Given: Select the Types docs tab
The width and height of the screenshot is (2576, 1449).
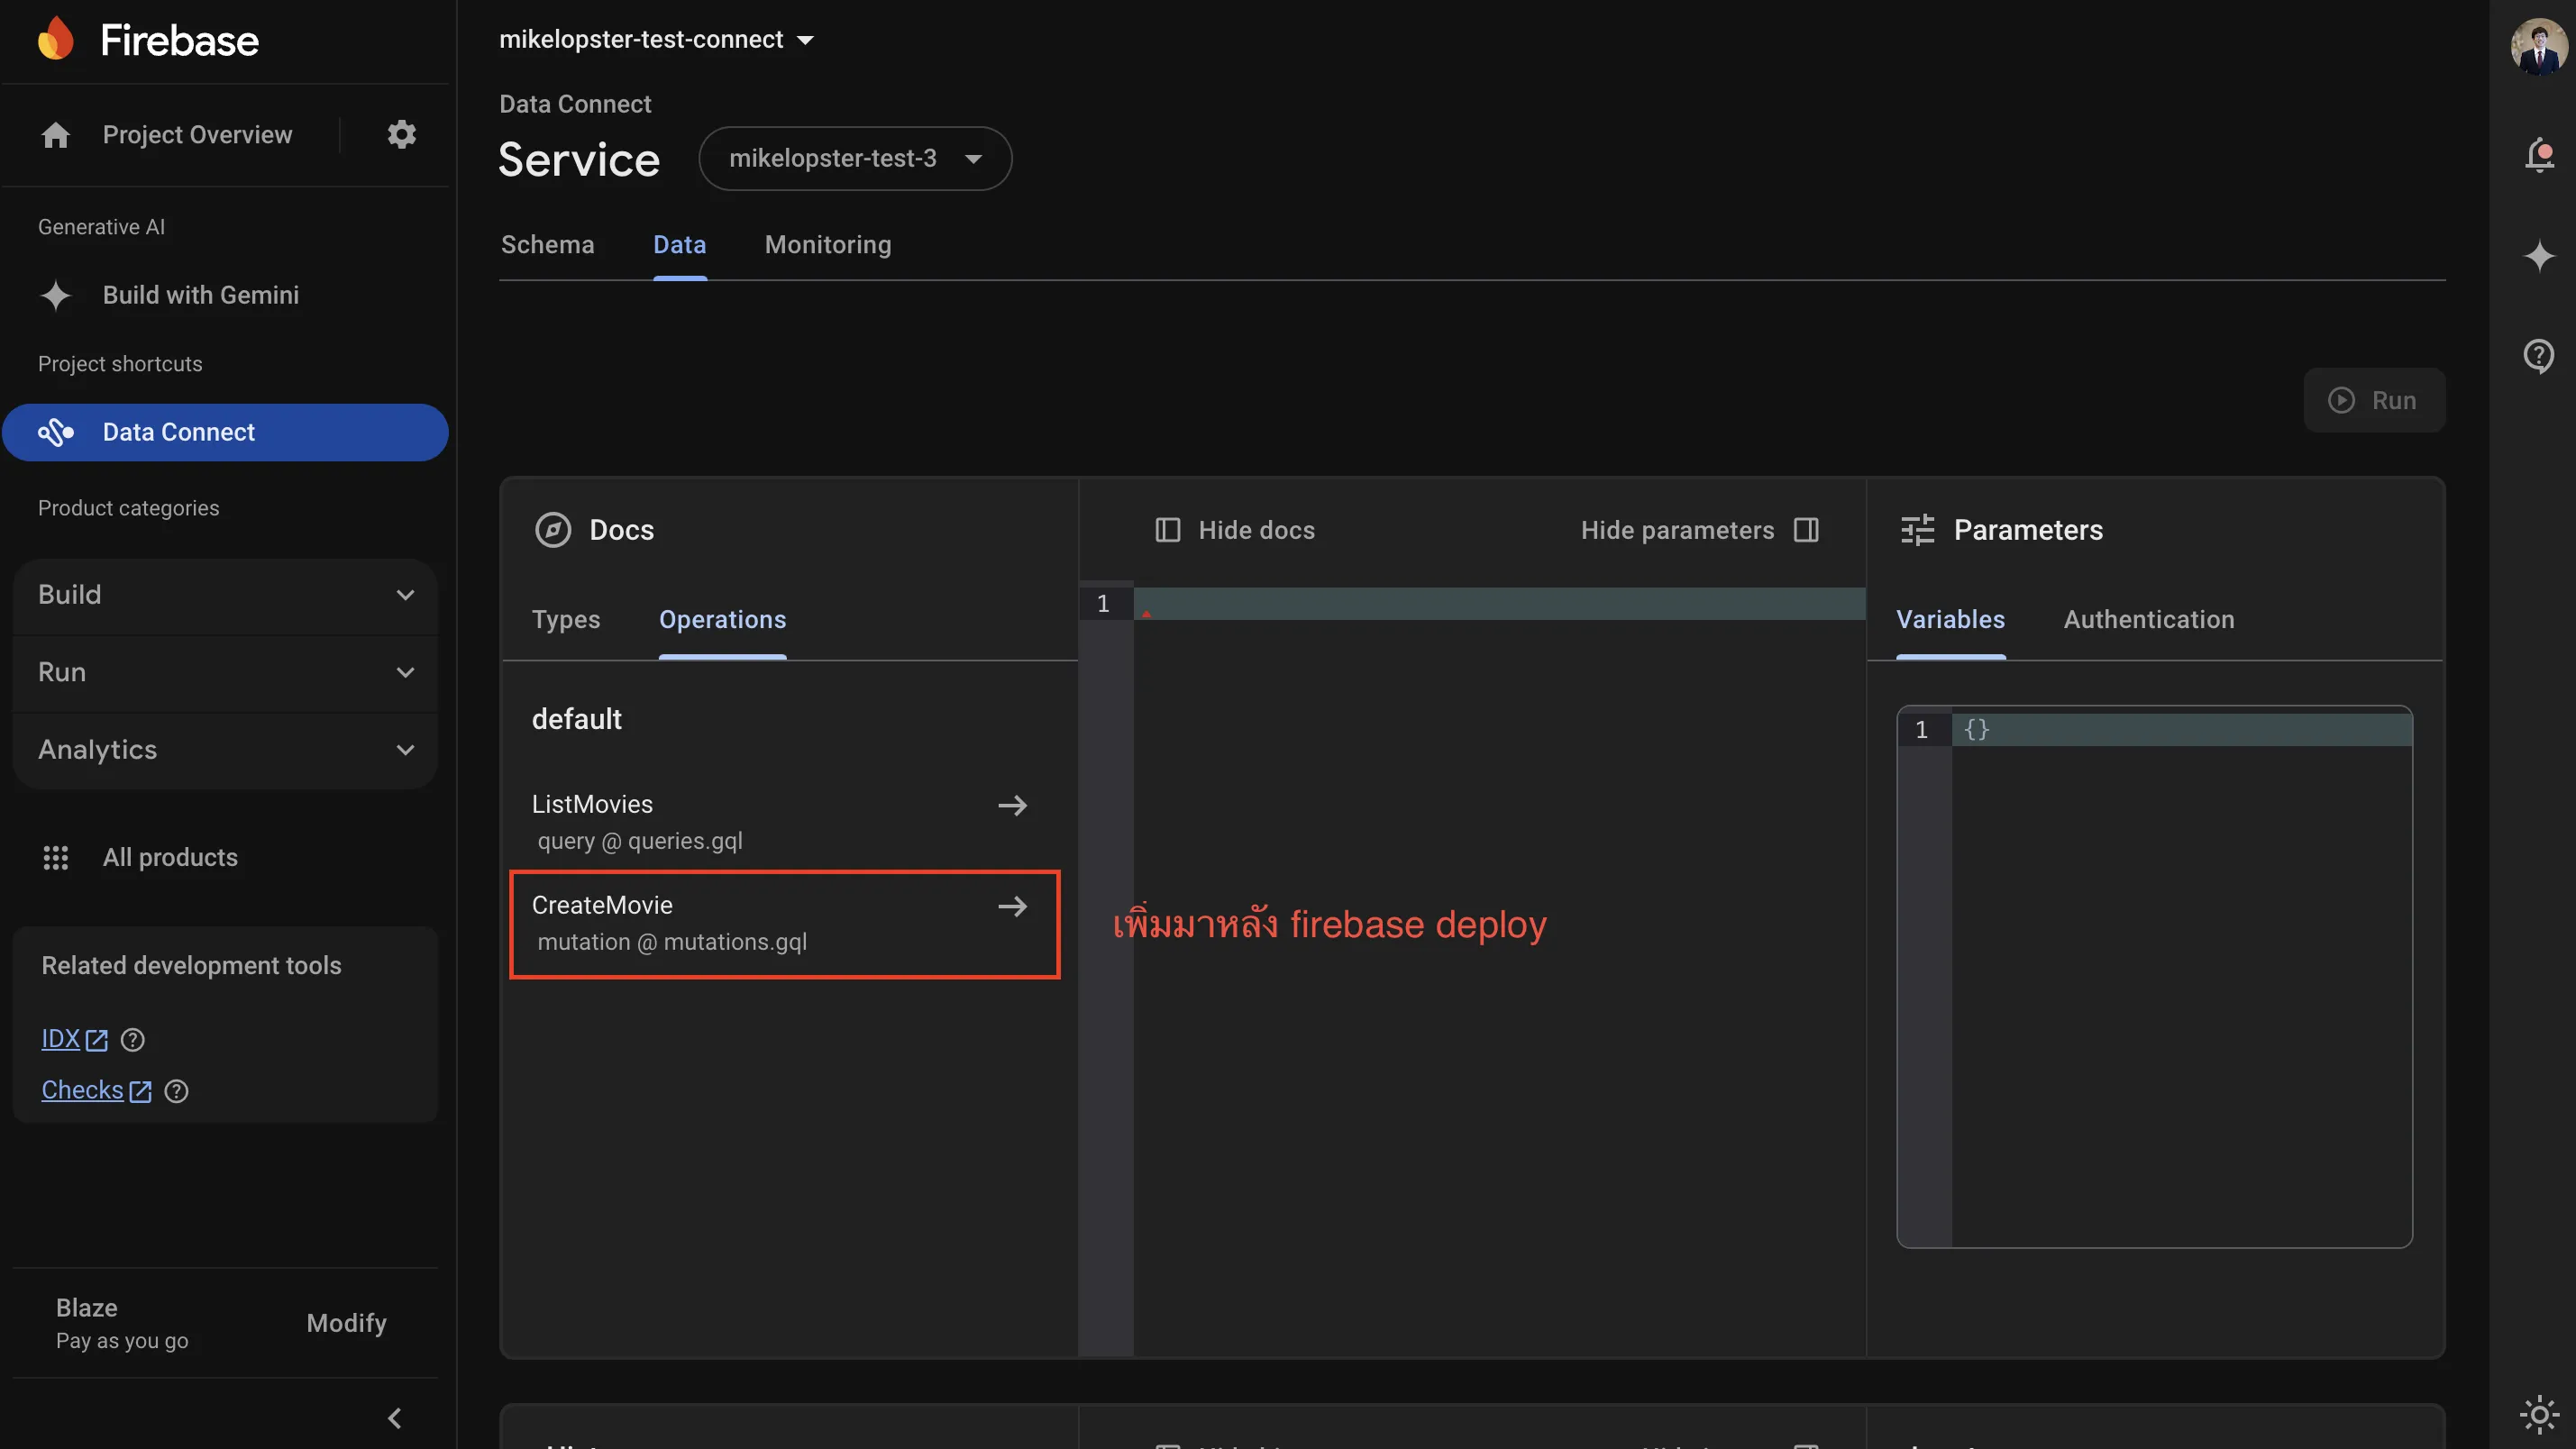Looking at the screenshot, I should pos(566,620).
